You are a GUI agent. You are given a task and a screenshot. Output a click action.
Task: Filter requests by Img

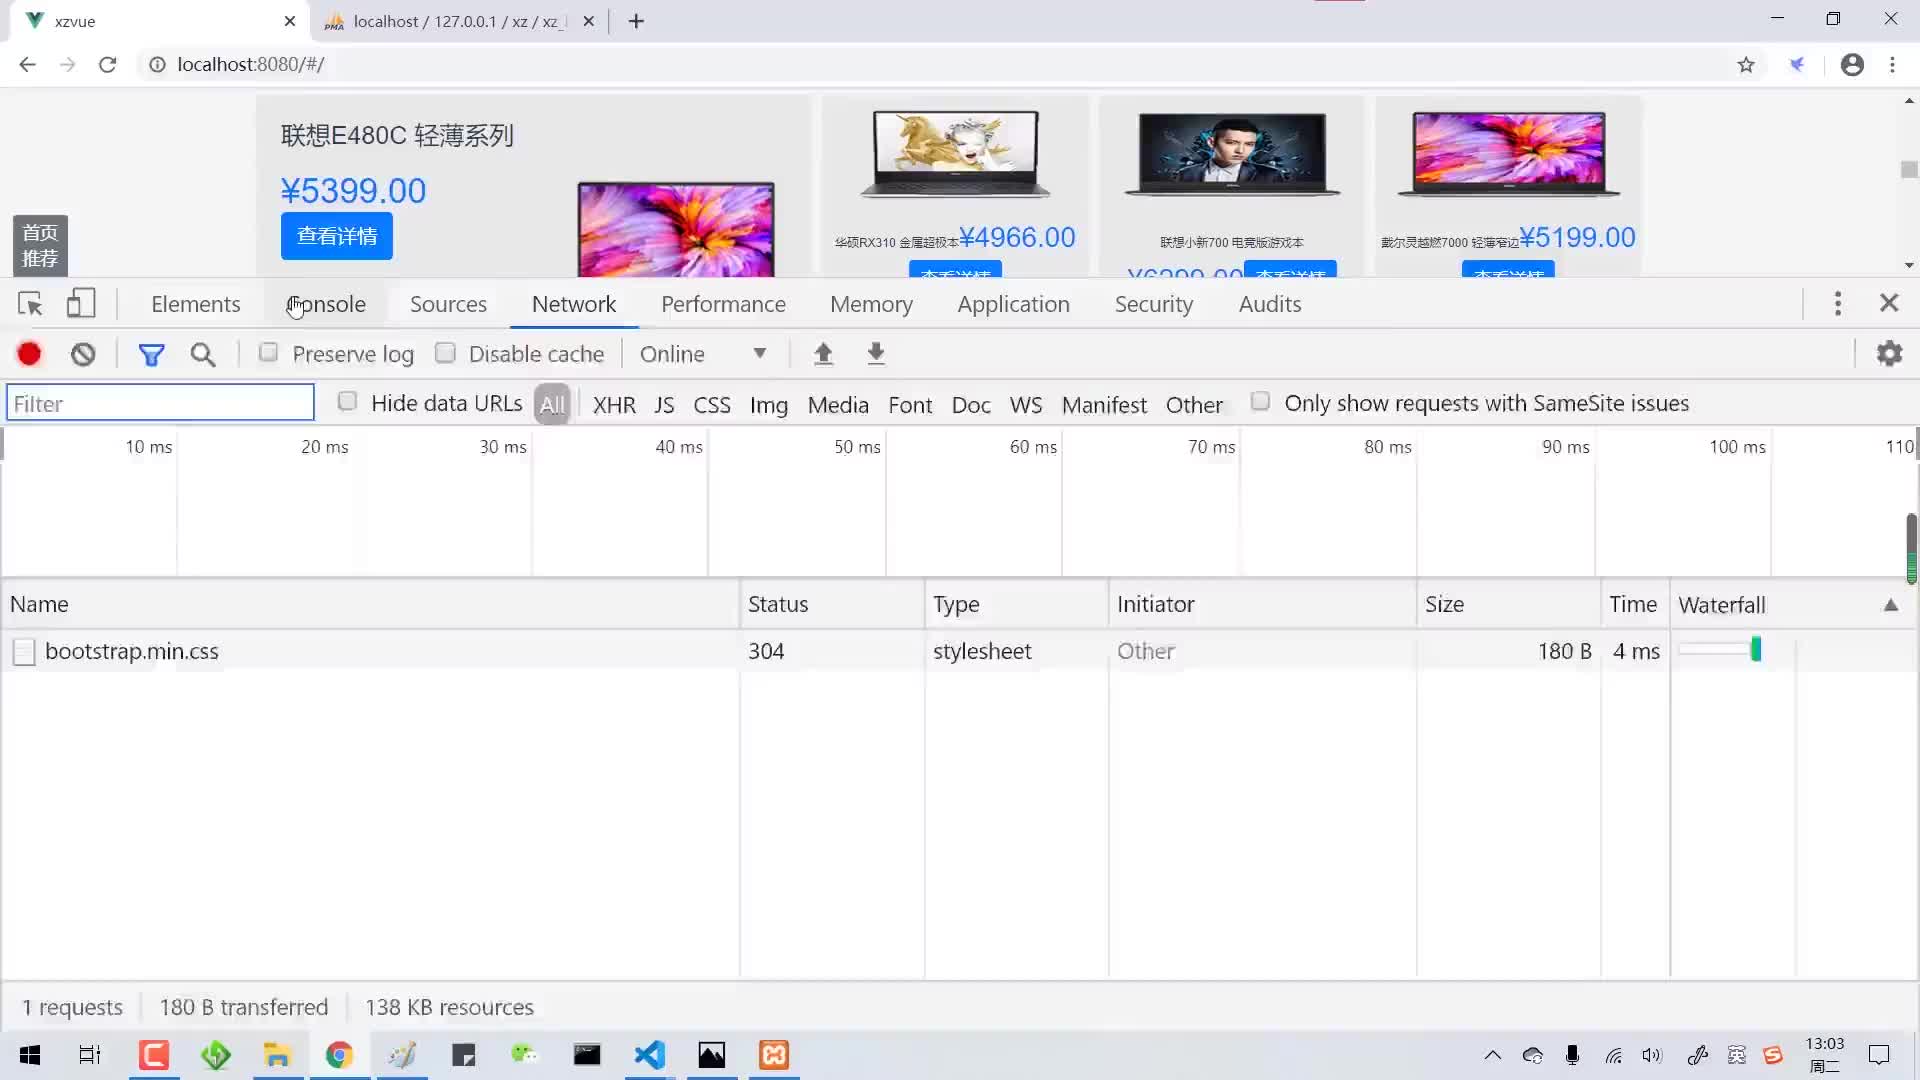(x=769, y=405)
